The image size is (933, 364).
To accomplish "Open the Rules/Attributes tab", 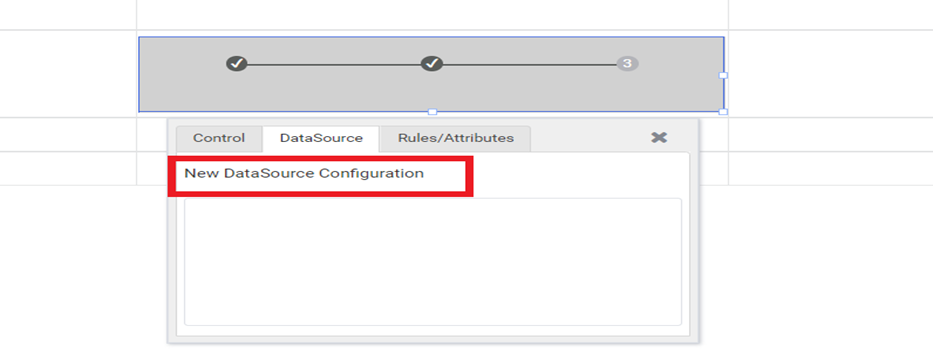I will point(456,139).
